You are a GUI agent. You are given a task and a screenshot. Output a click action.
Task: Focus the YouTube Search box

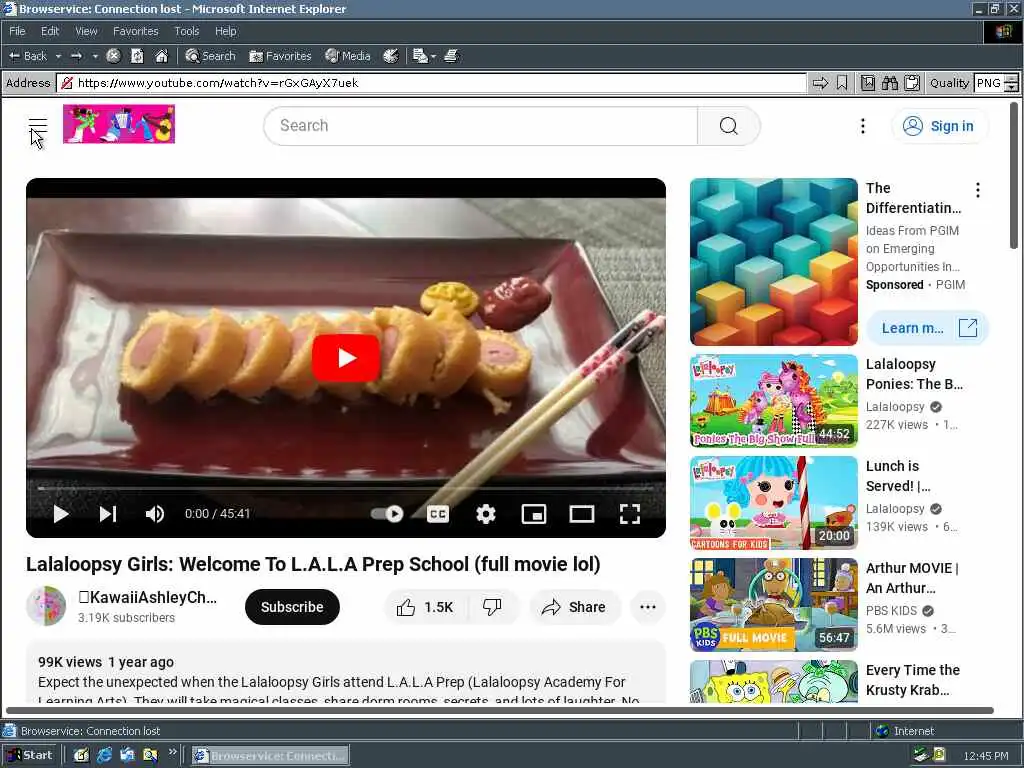click(x=481, y=125)
